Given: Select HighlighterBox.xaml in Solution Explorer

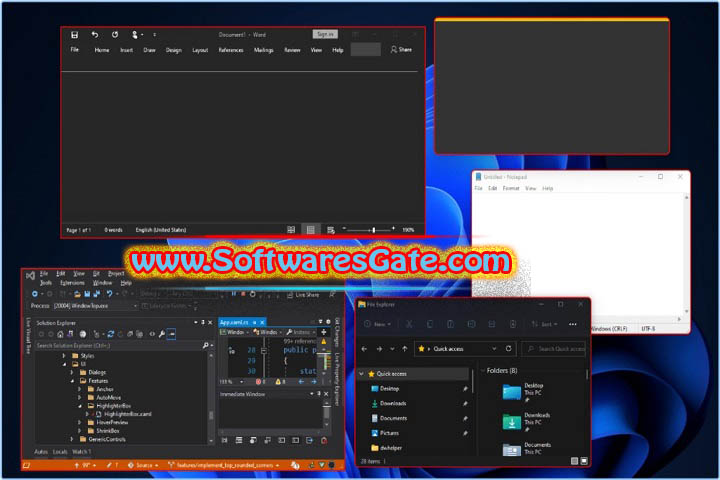Looking at the screenshot, I should click(128, 414).
